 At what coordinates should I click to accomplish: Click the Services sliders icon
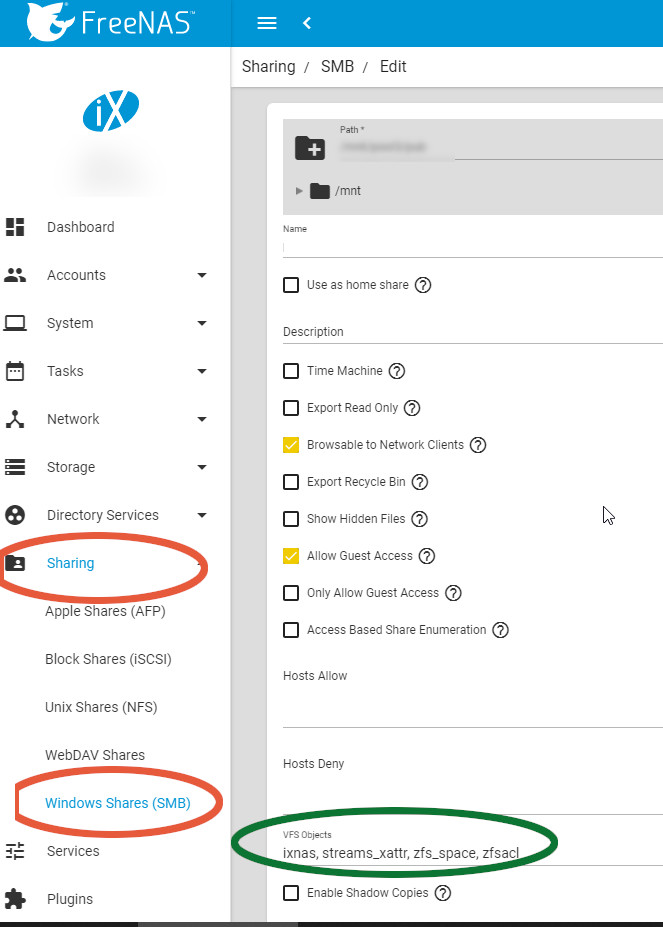click(x=15, y=851)
